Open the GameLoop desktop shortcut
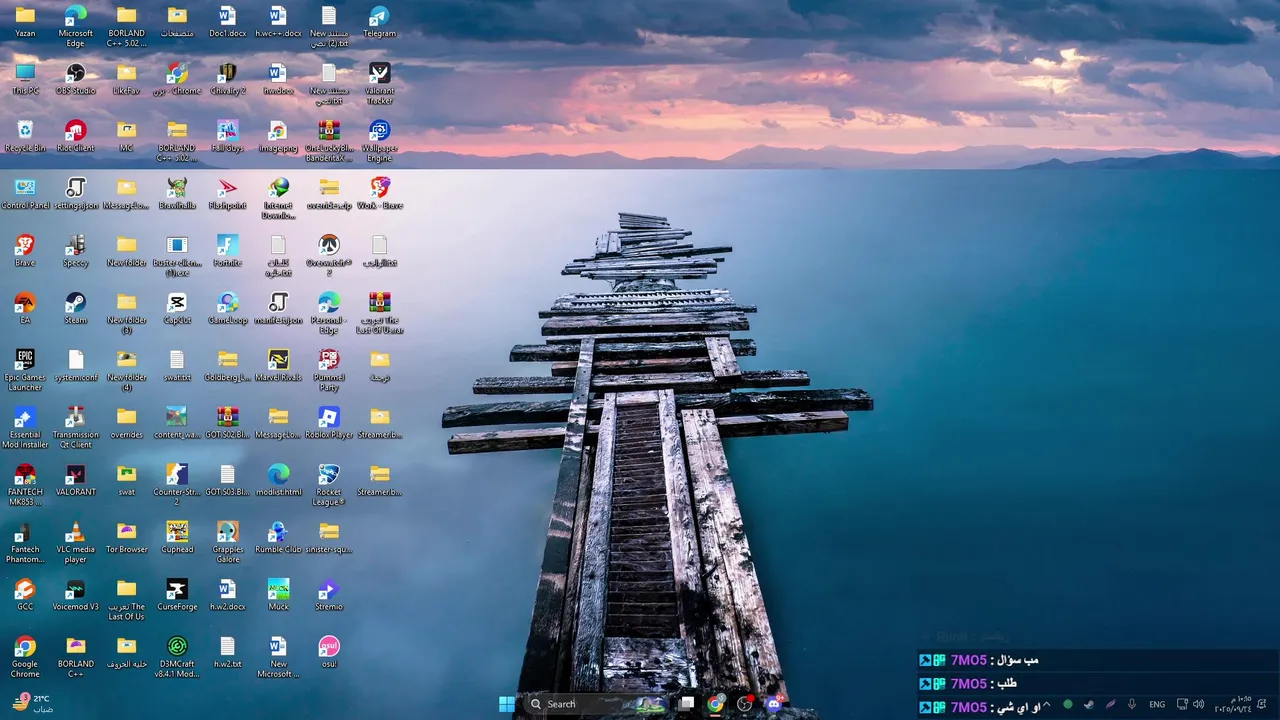Screen dimensions: 1280x720 tap(227, 308)
